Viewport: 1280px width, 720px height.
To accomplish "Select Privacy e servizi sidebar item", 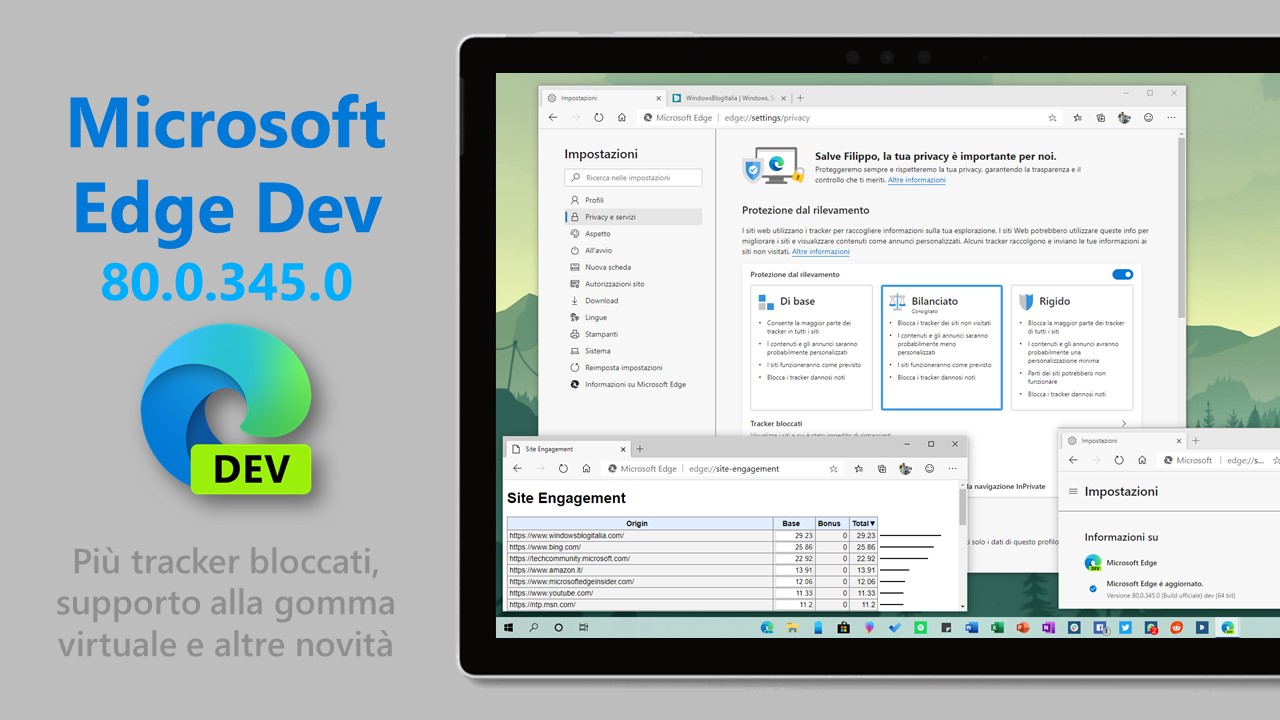I will 633,217.
